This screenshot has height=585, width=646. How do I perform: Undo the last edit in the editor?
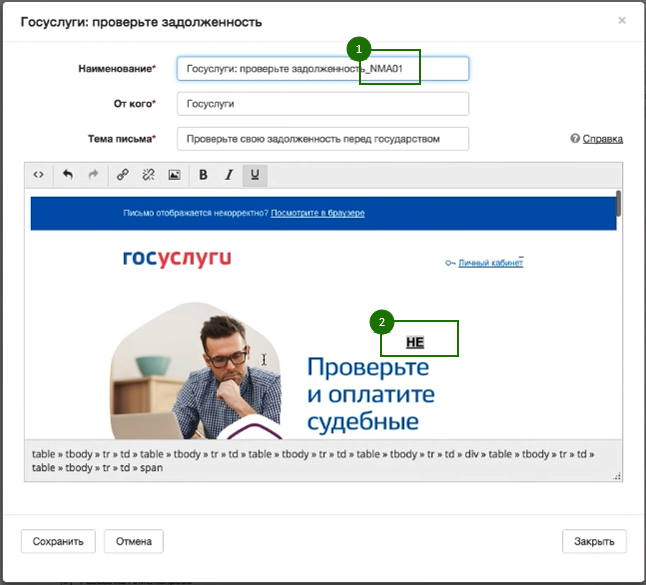click(x=68, y=175)
